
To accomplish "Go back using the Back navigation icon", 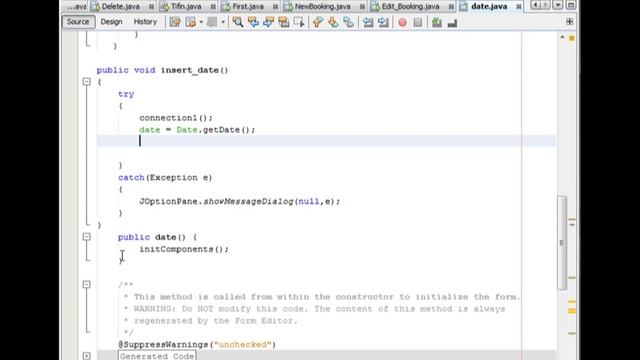I will point(191,22).
